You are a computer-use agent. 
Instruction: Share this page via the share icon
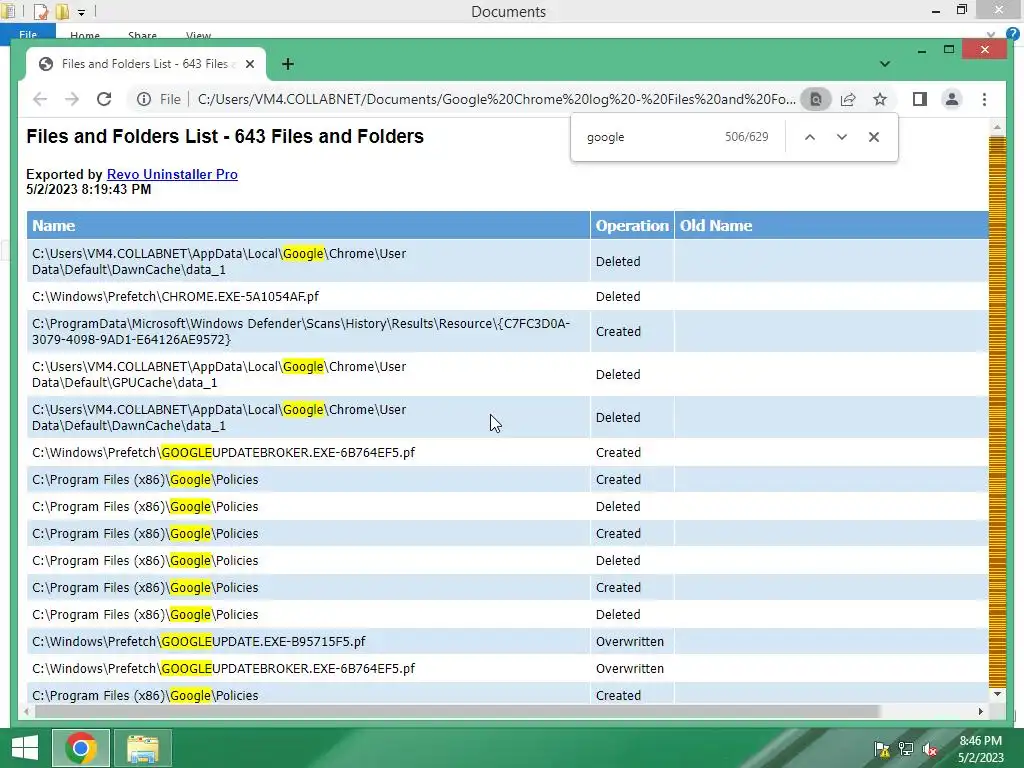pyautogui.click(x=848, y=99)
